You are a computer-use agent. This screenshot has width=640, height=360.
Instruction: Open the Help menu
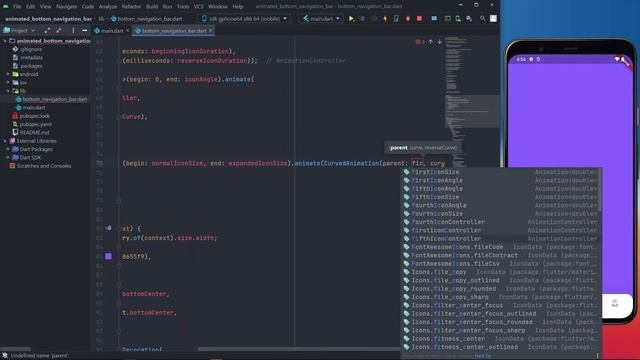pos(238,7)
